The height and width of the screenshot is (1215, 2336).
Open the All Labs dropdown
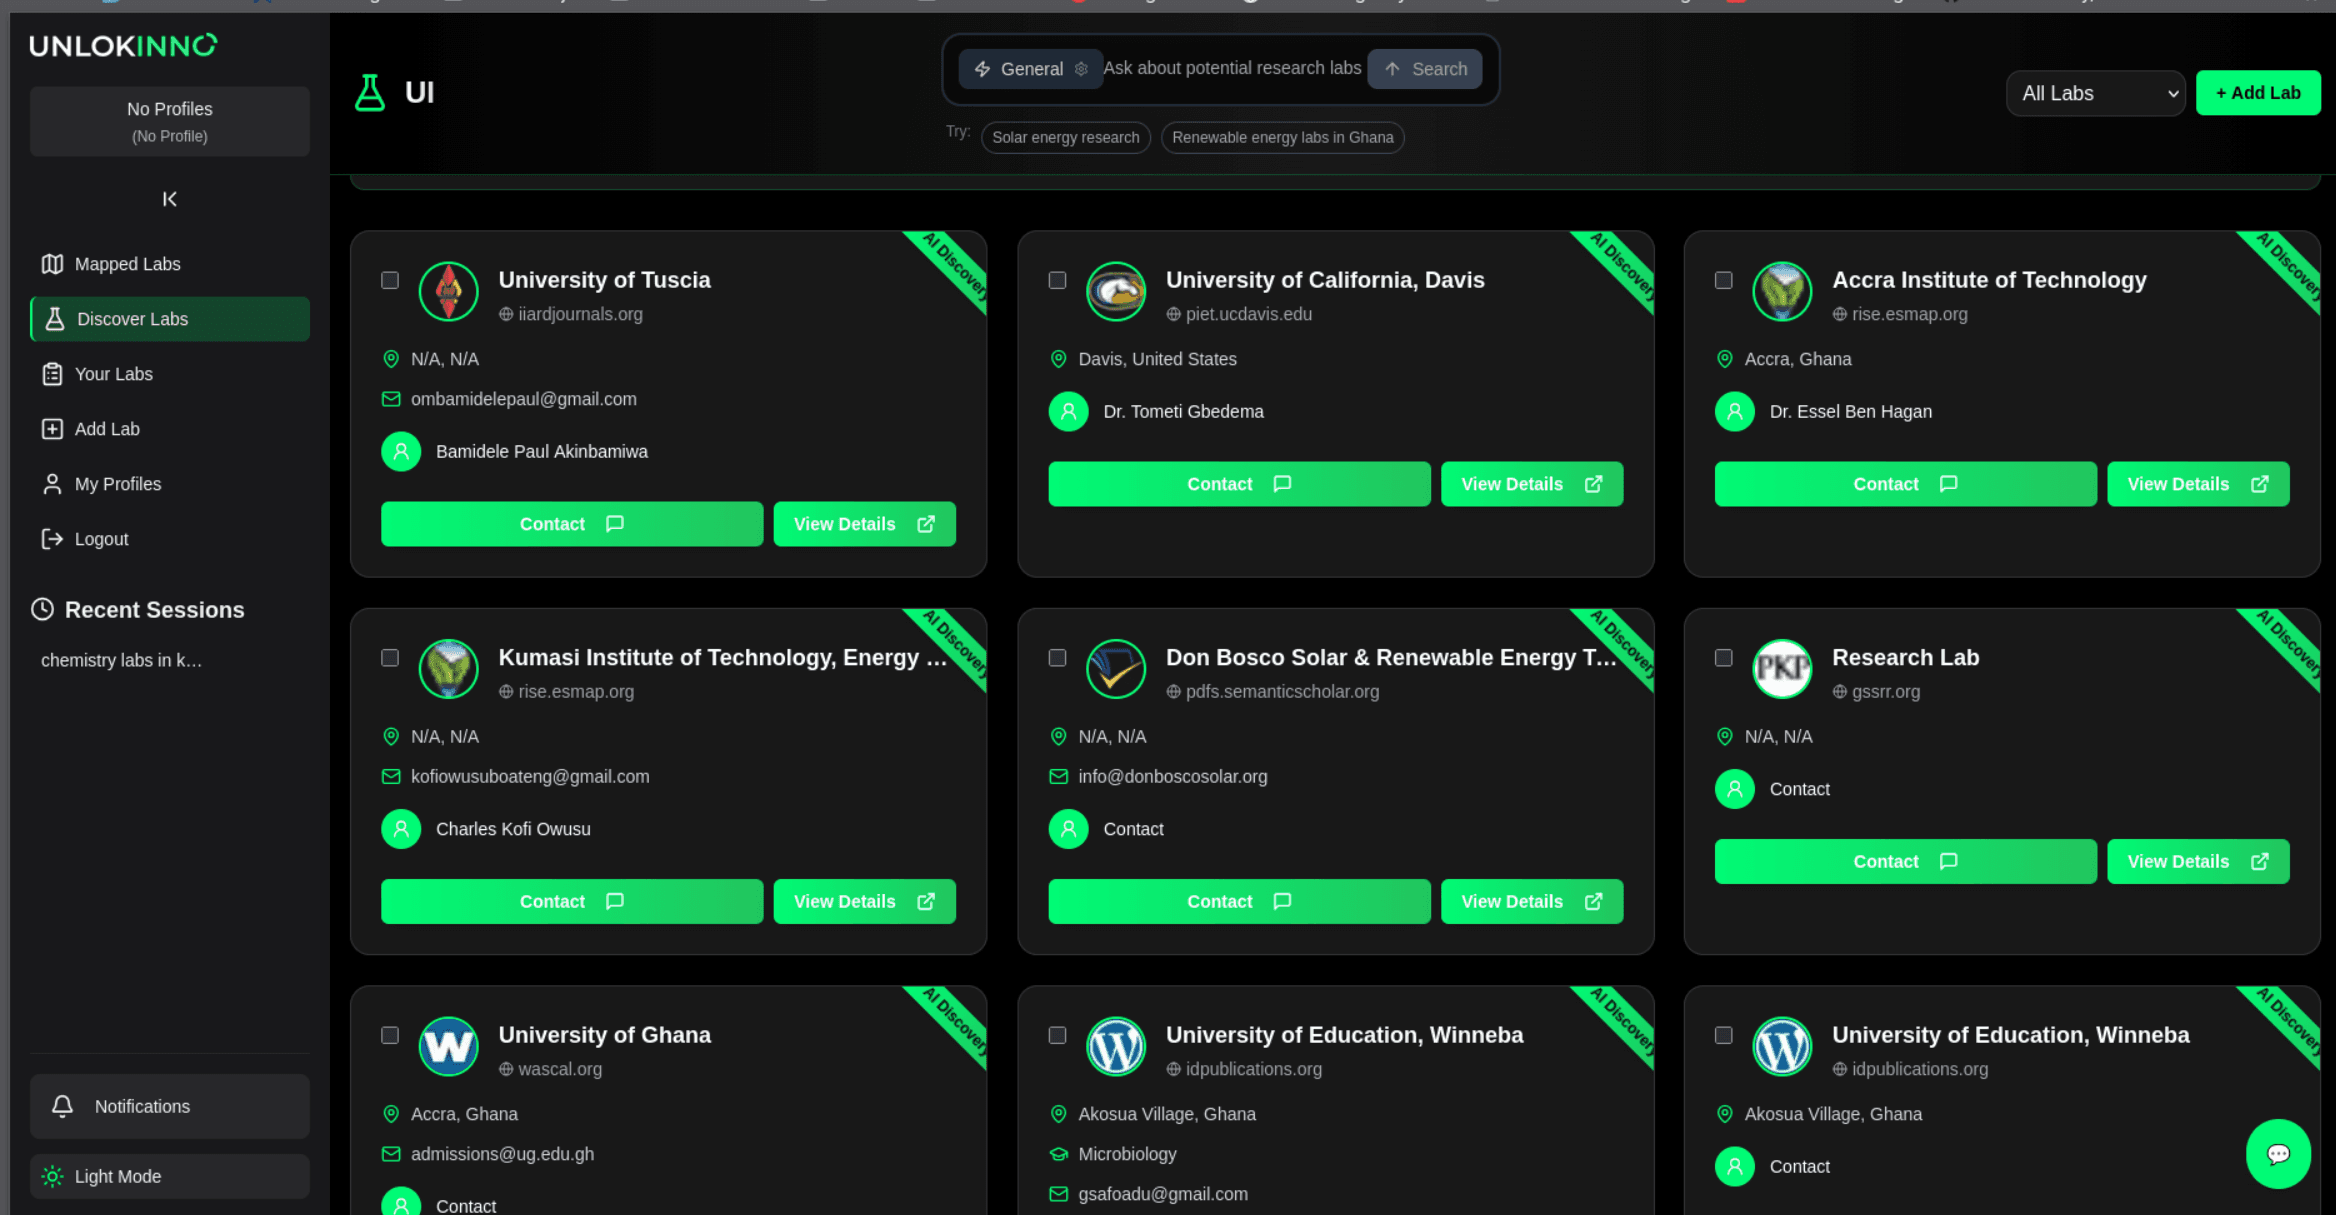point(2095,92)
